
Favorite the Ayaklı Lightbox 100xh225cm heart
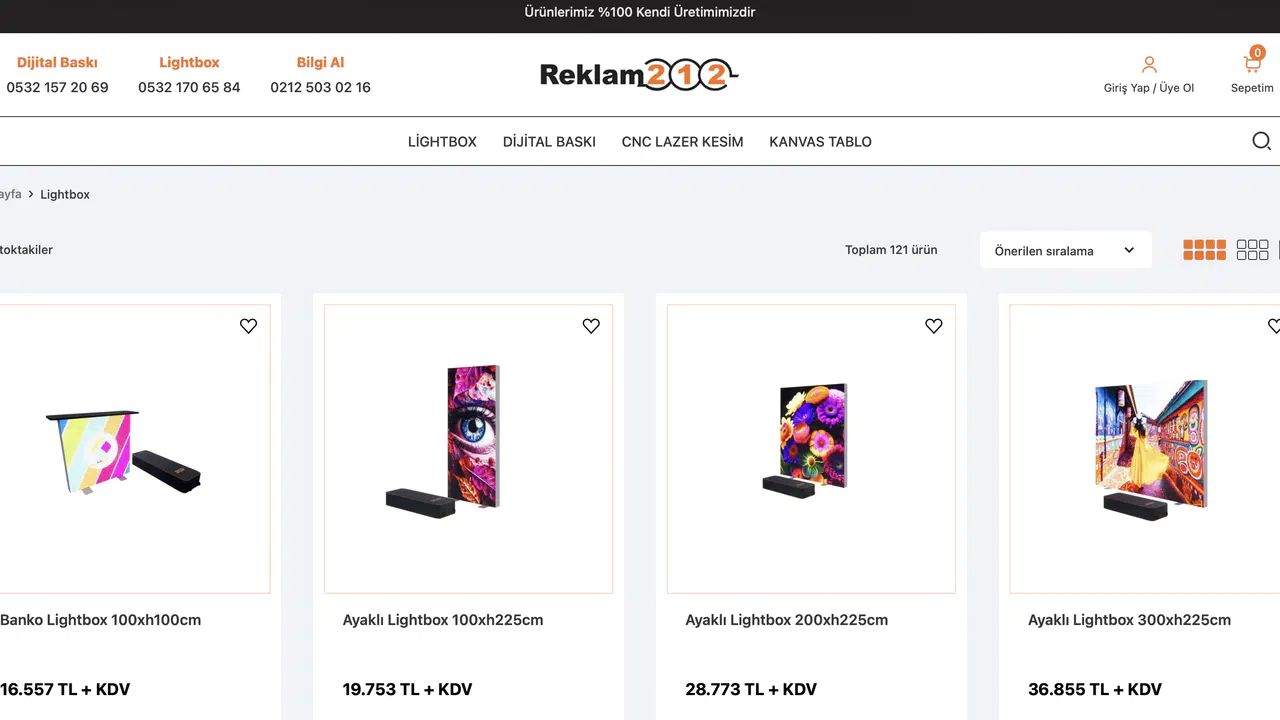(591, 326)
